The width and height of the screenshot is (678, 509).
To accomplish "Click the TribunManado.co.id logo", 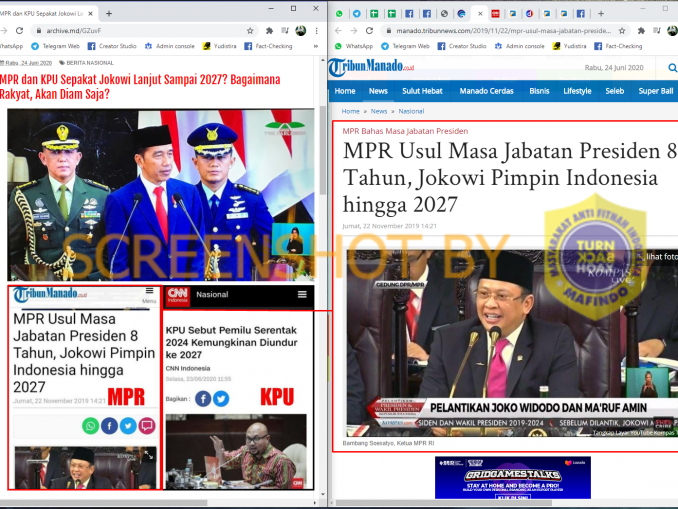I will [x=371, y=67].
